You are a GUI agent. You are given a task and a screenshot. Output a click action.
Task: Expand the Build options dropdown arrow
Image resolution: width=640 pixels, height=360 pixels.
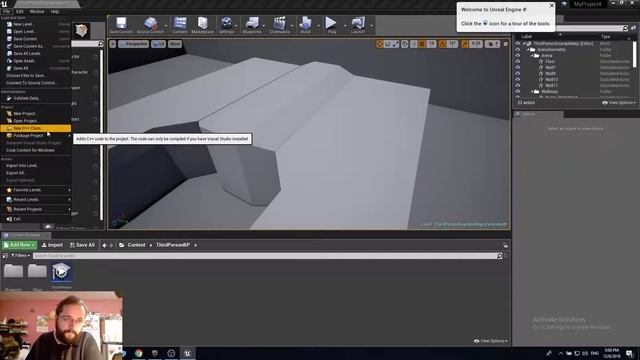pyautogui.click(x=318, y=26)
